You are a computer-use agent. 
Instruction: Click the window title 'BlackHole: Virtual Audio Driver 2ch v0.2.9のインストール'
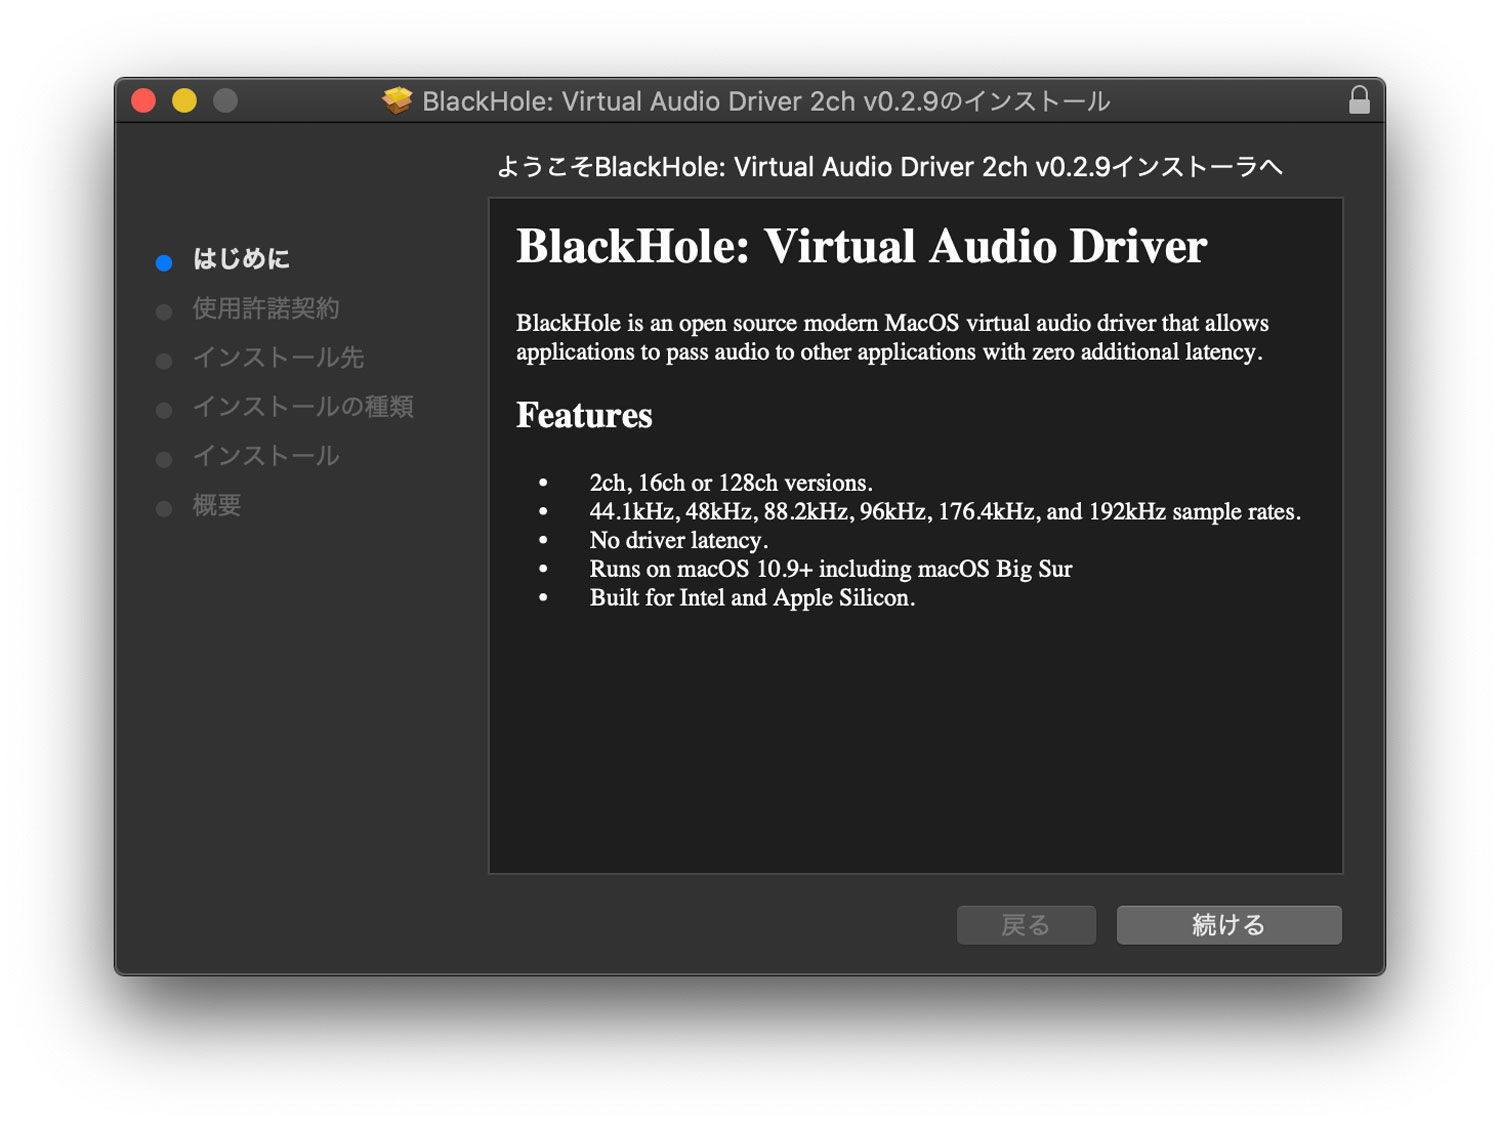tap(766, 101)
